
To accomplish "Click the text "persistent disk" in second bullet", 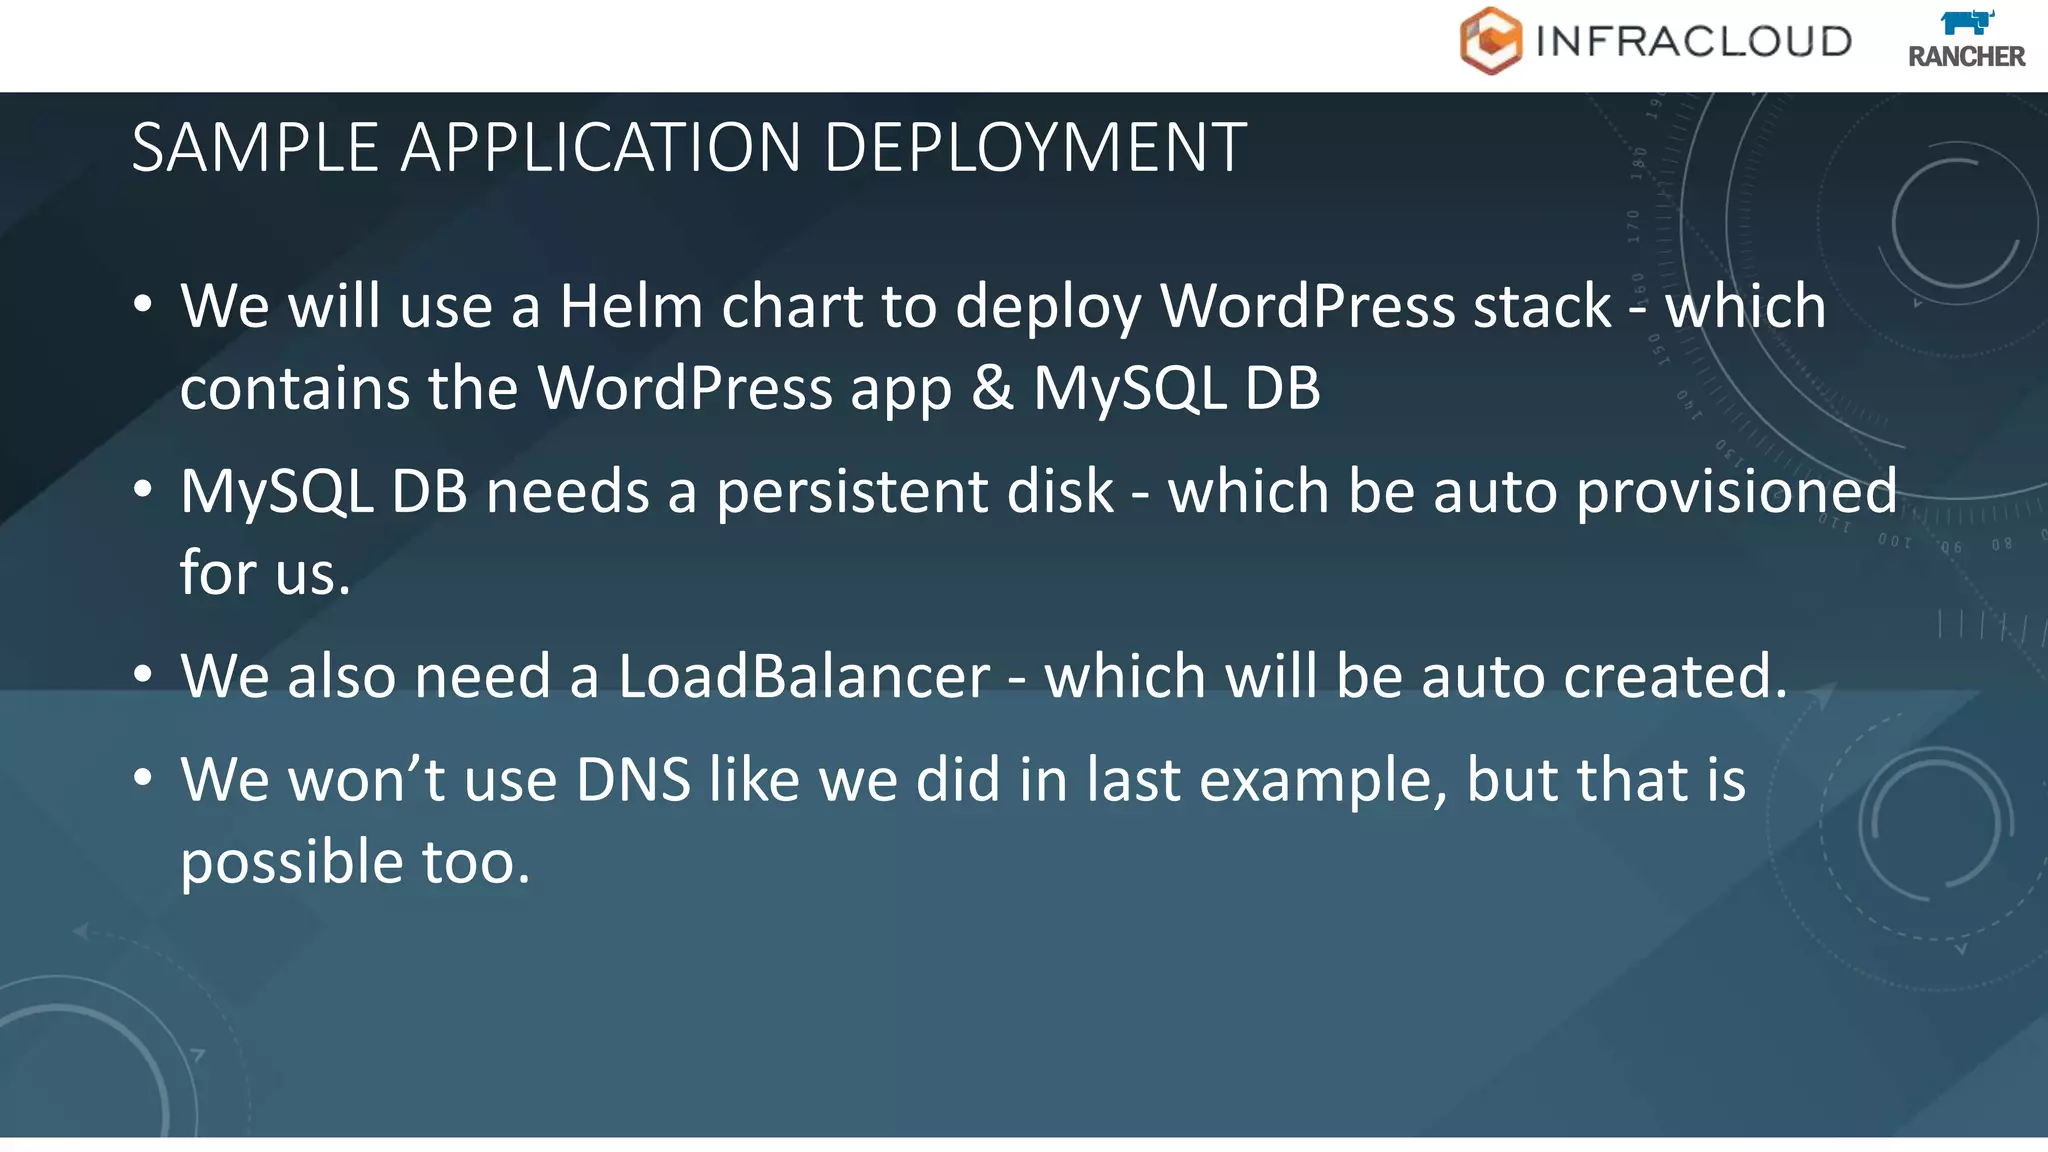I will point(915,492).
